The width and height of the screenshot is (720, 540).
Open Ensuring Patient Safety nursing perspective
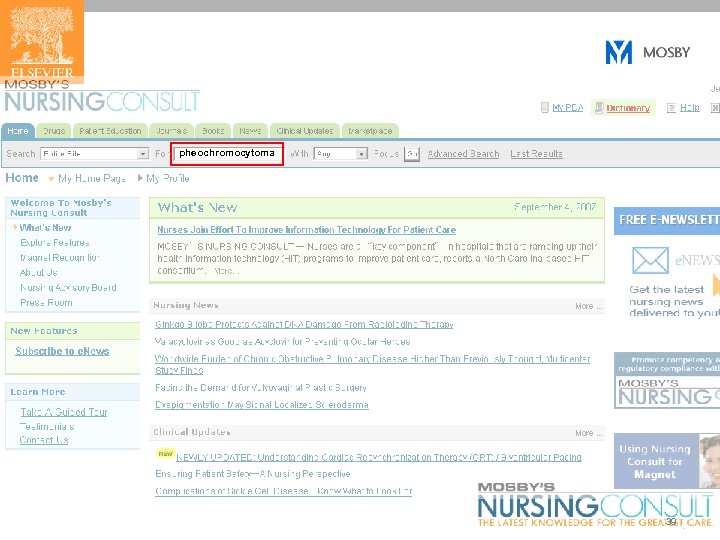[x=253, y=474]
